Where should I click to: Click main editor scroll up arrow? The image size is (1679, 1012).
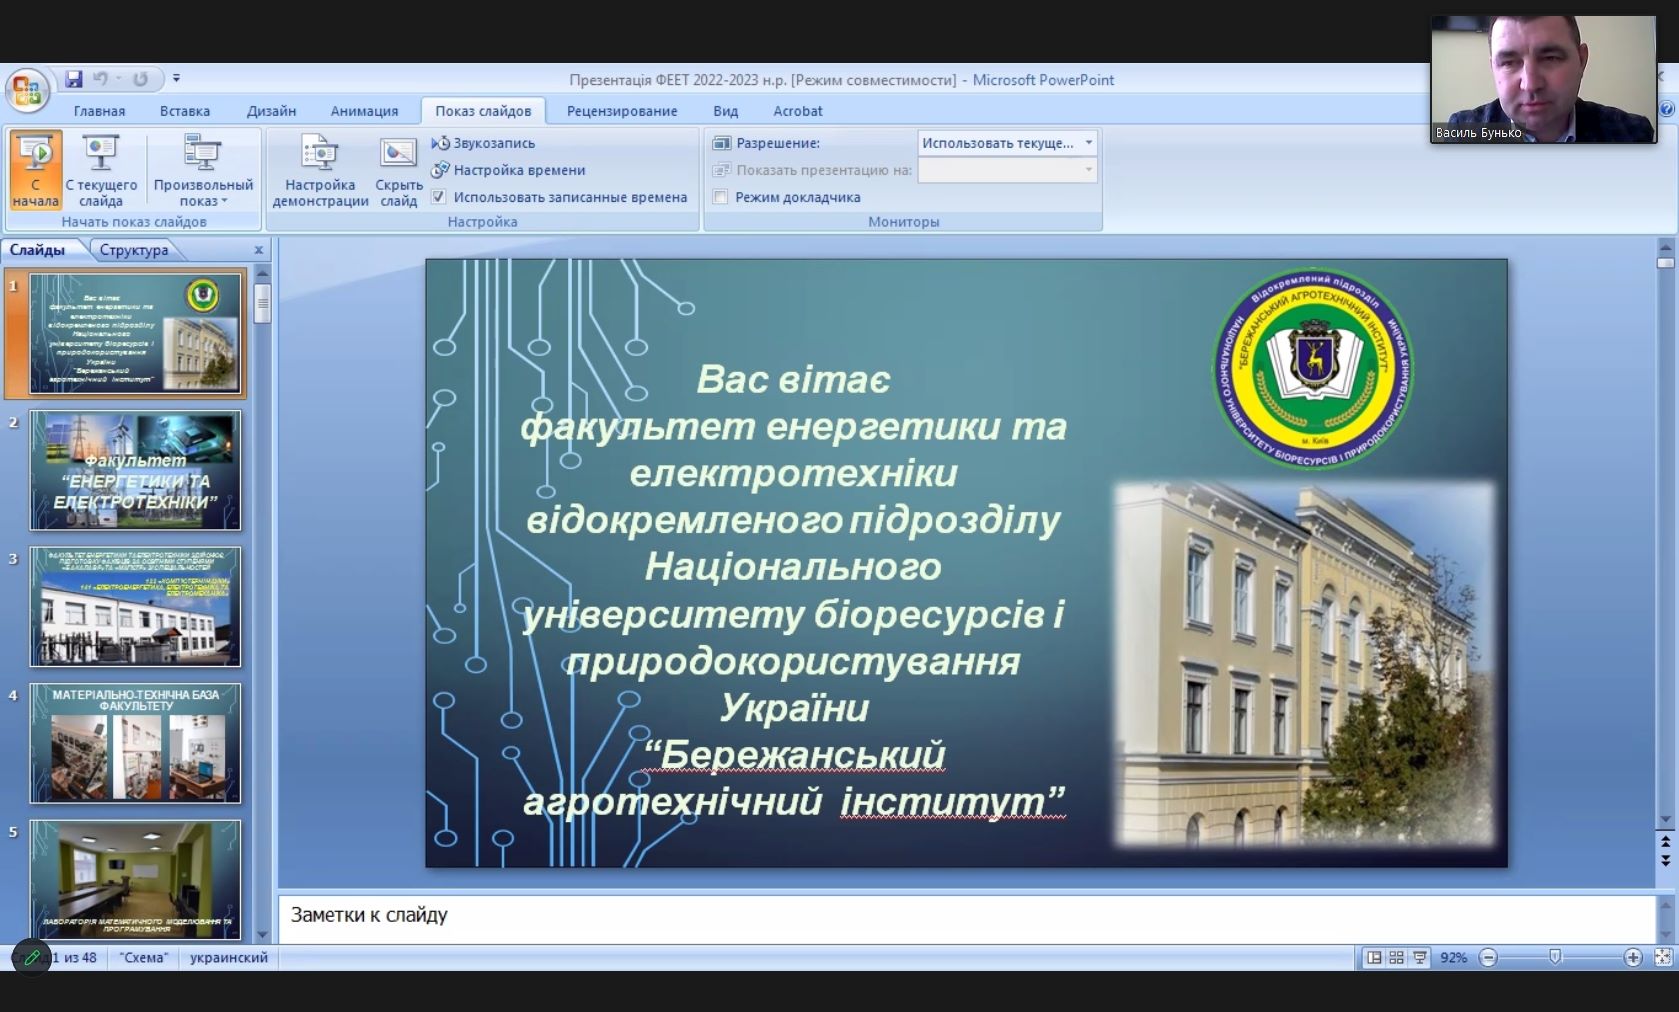point(1665,246)
